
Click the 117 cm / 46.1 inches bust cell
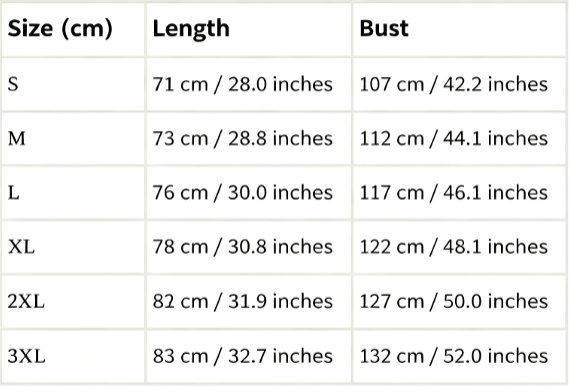459,193
